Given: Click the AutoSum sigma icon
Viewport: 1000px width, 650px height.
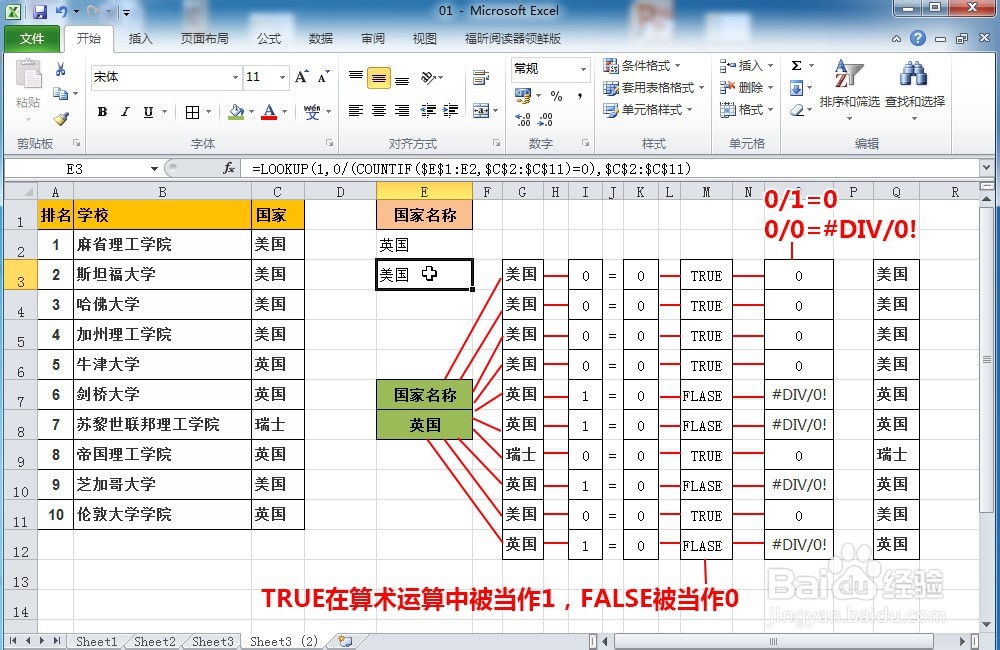Looking at the screenshot, I should (x=797, y=66).
